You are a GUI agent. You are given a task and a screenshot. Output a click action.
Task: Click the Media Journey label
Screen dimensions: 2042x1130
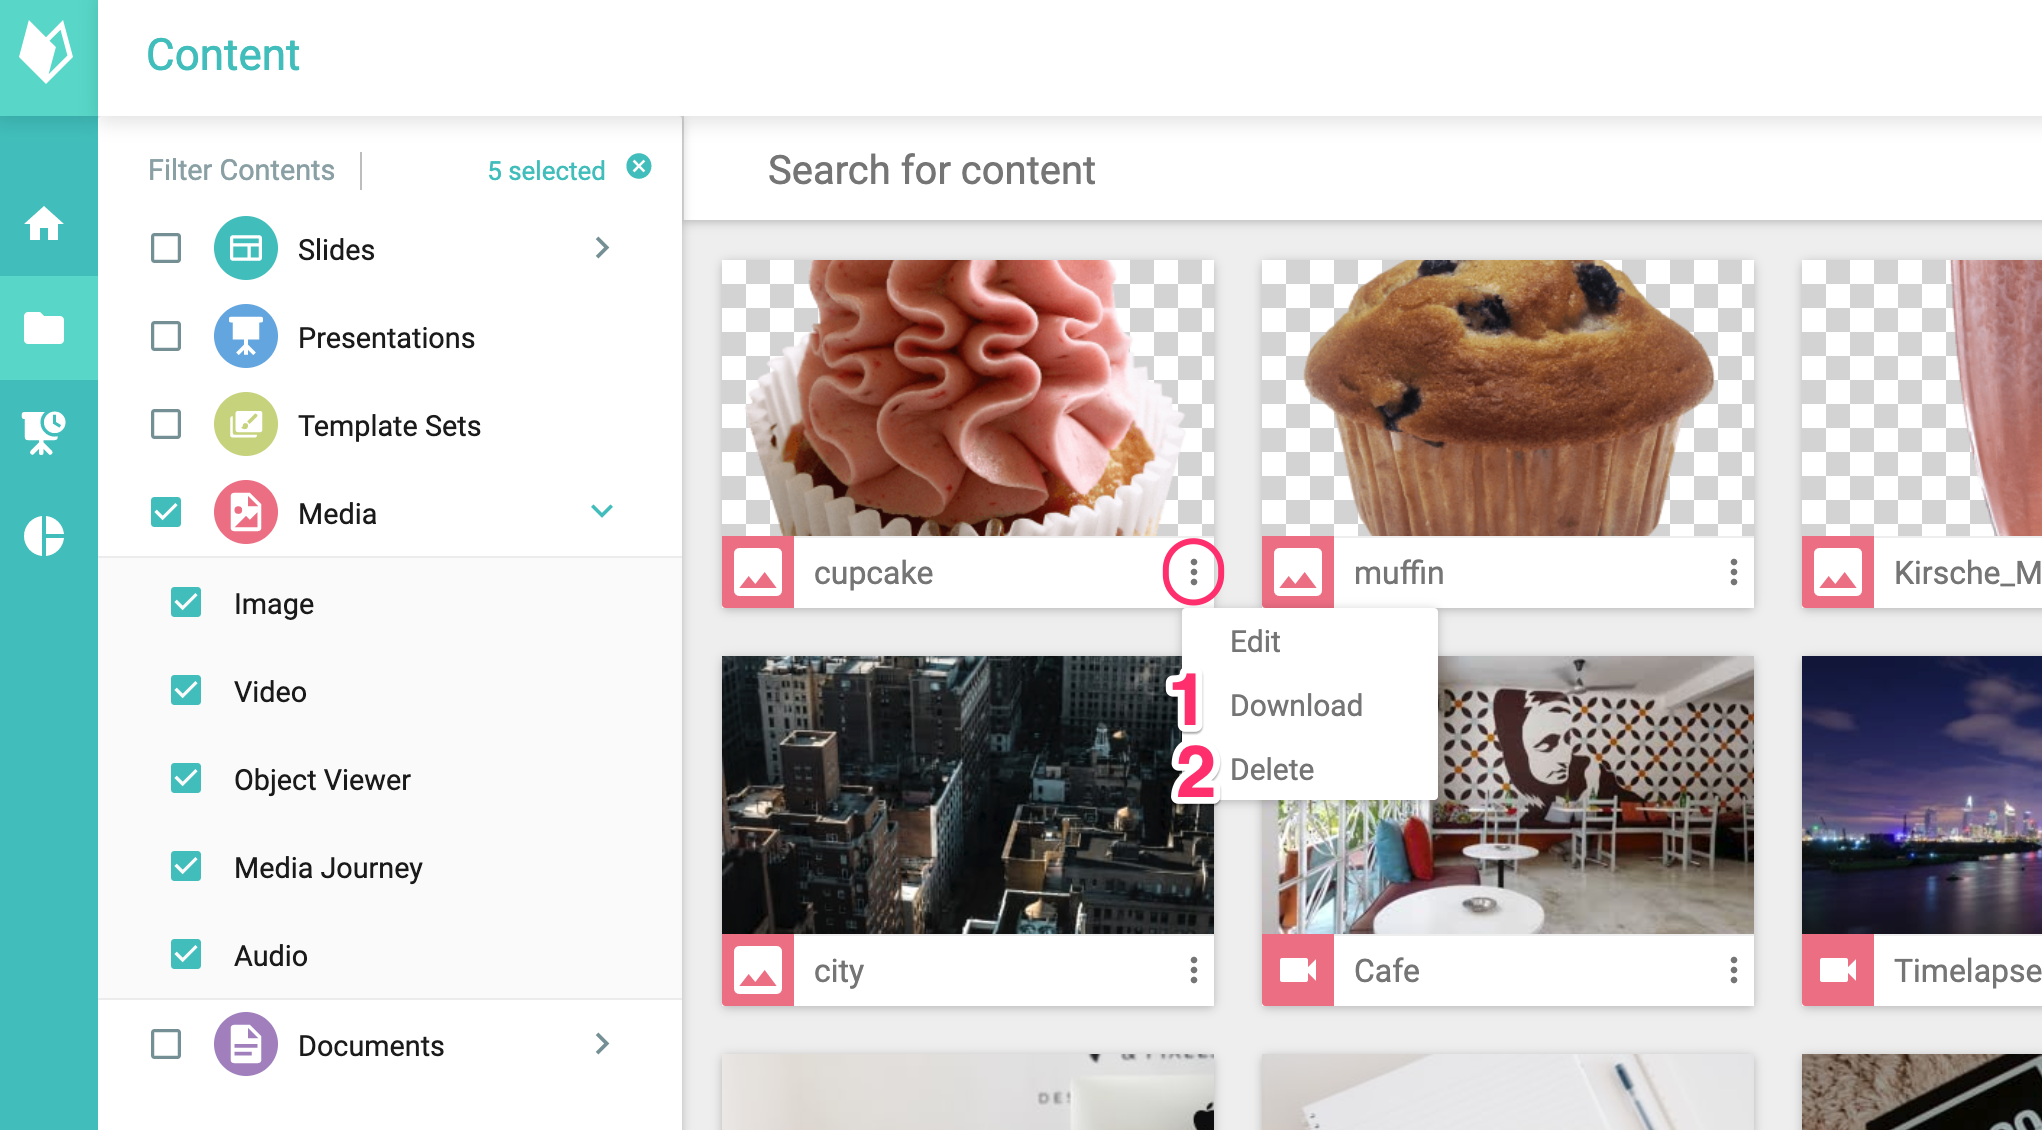(328, 867)
